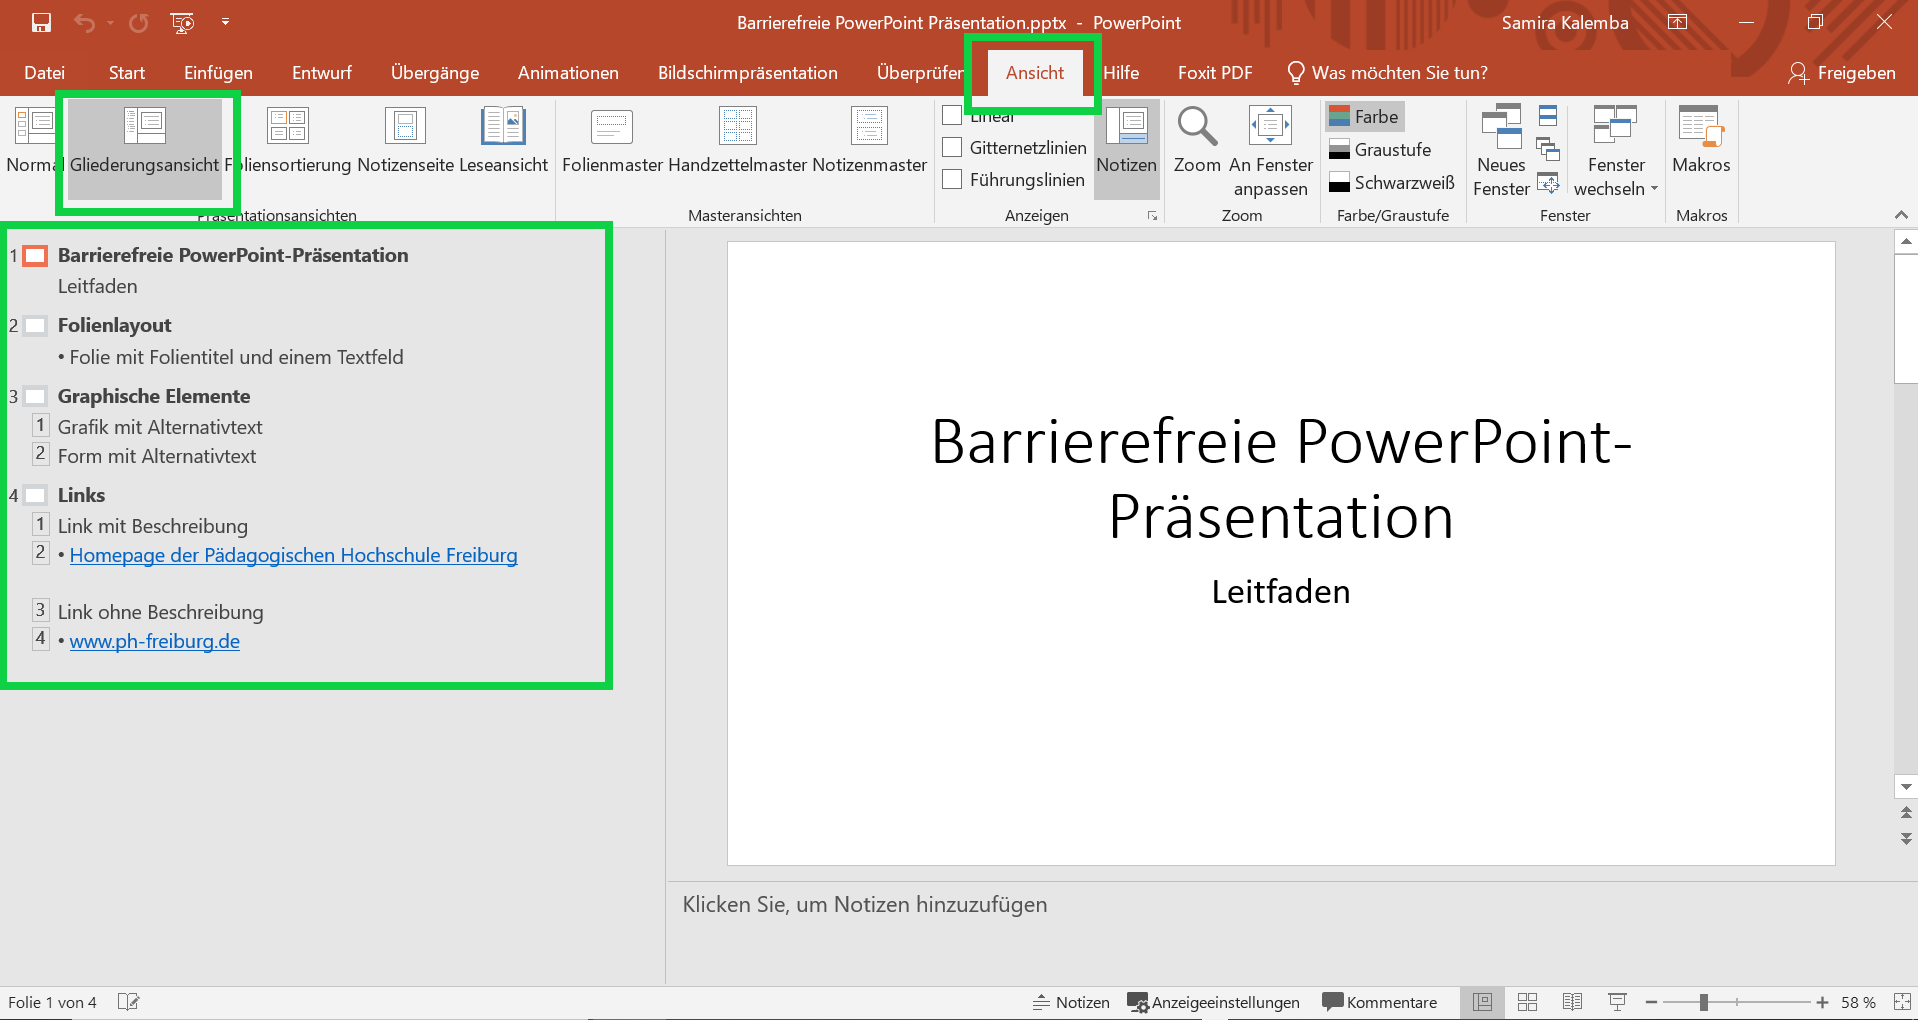The height and width of the screenshot is (1020, 1918).
Task: Switch to the Übergänge ribbon tab
Action: [x=434, y=72]
